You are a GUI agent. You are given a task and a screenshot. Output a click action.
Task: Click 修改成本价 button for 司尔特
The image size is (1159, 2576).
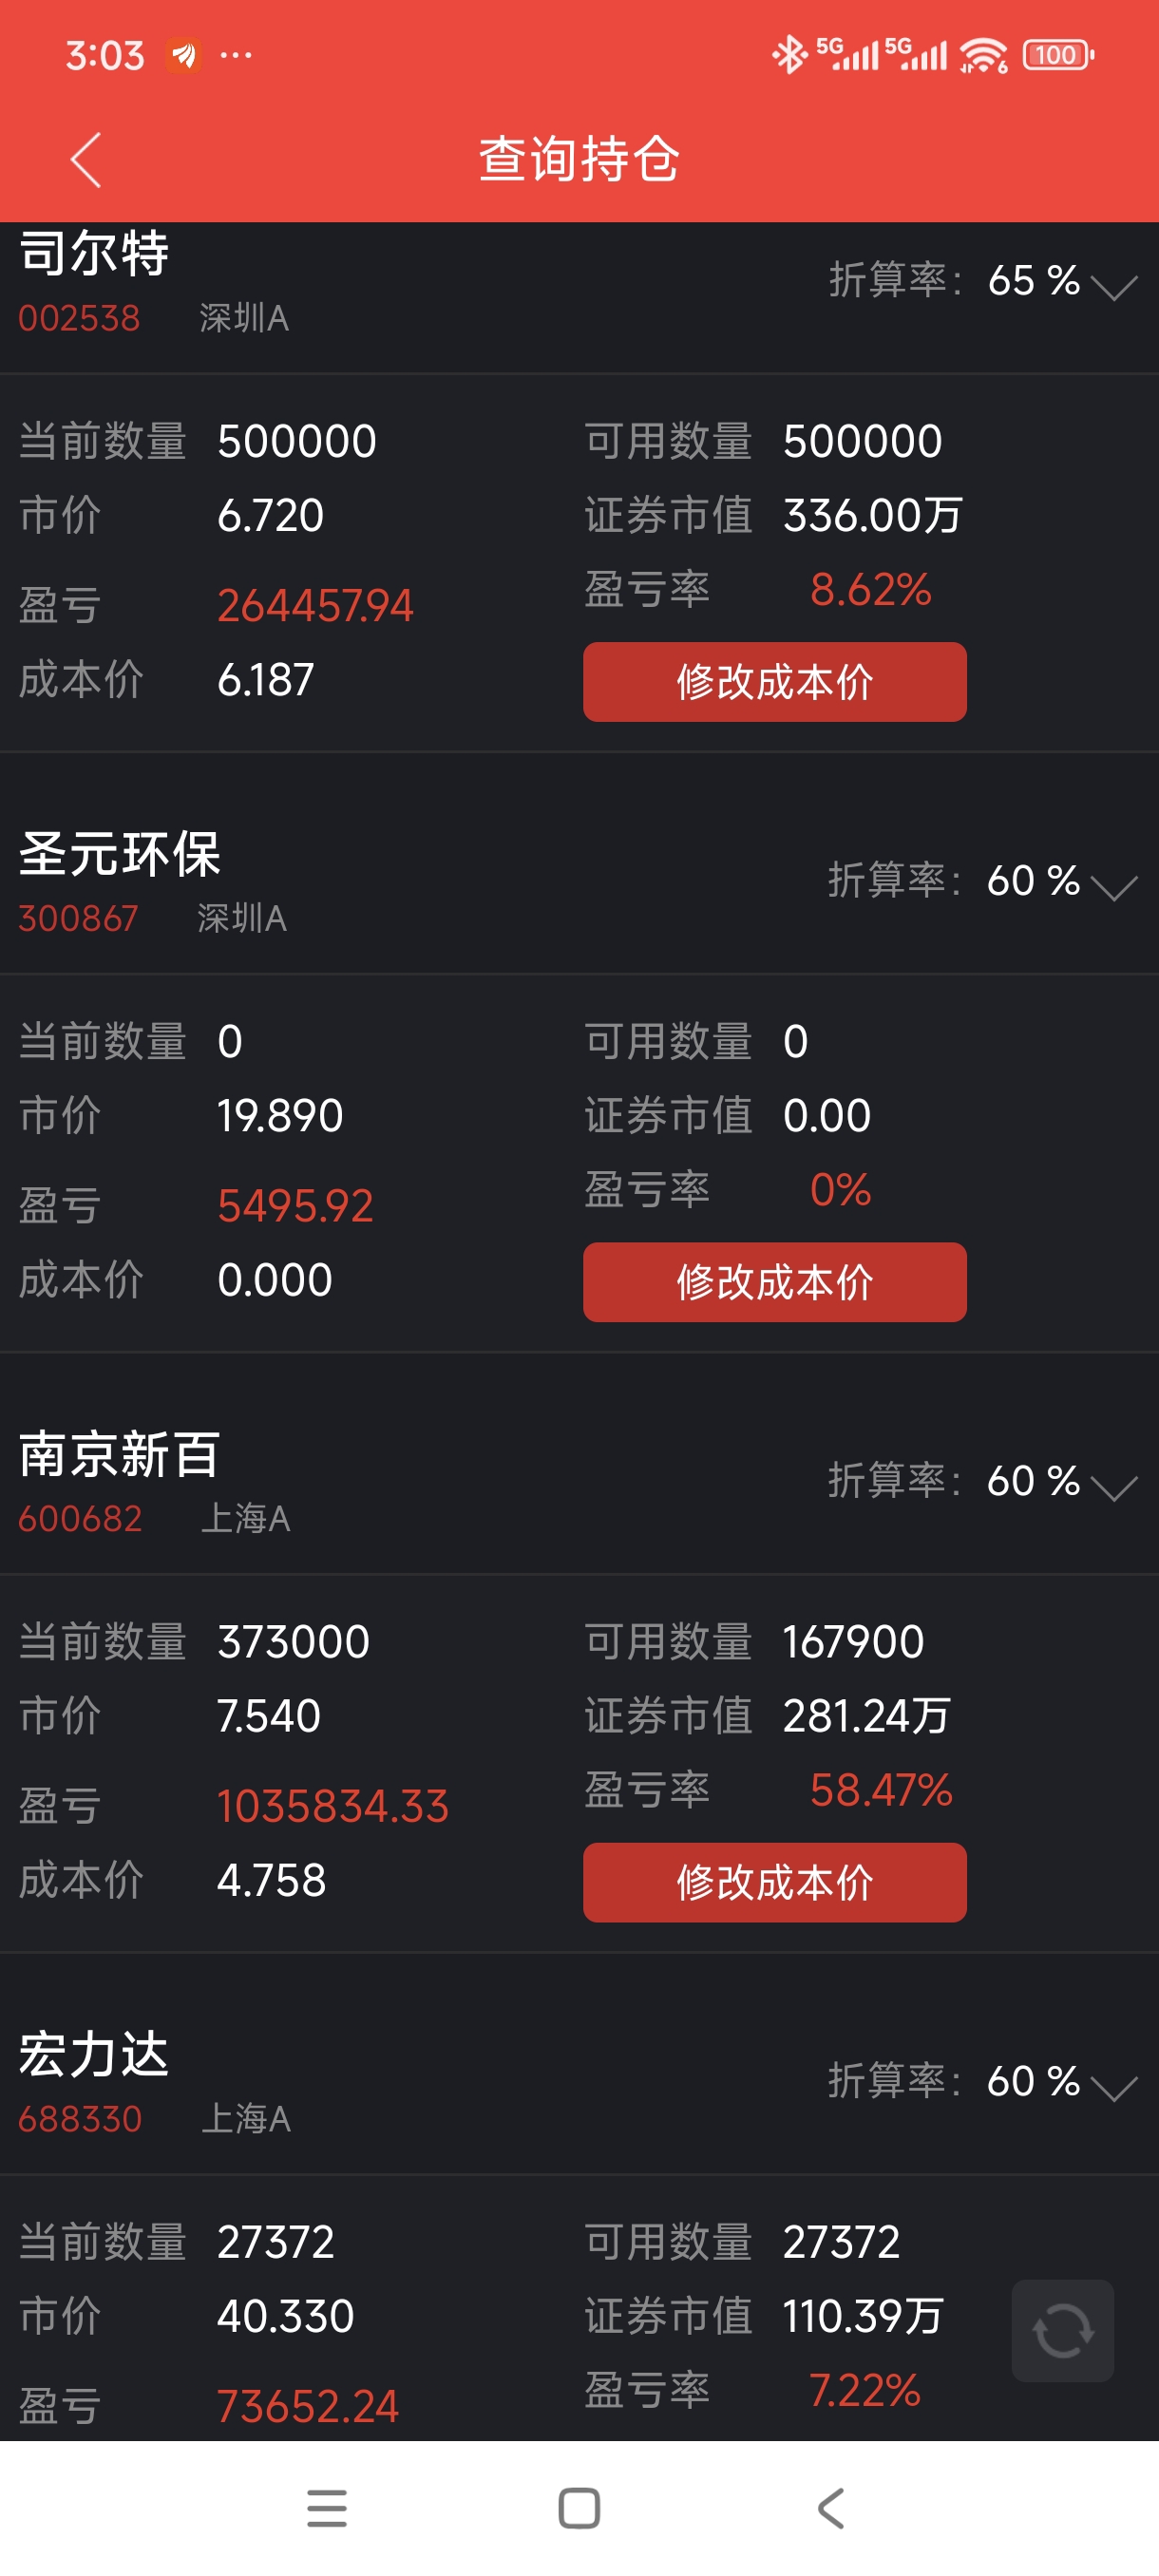775,682
